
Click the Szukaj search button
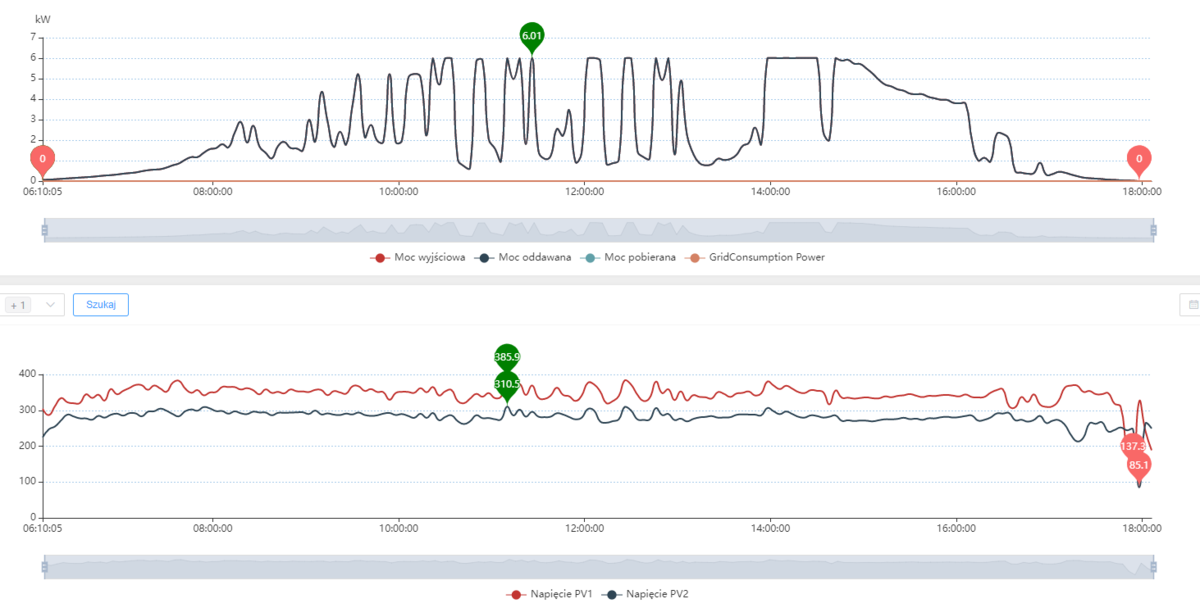(x=100, y=304)
